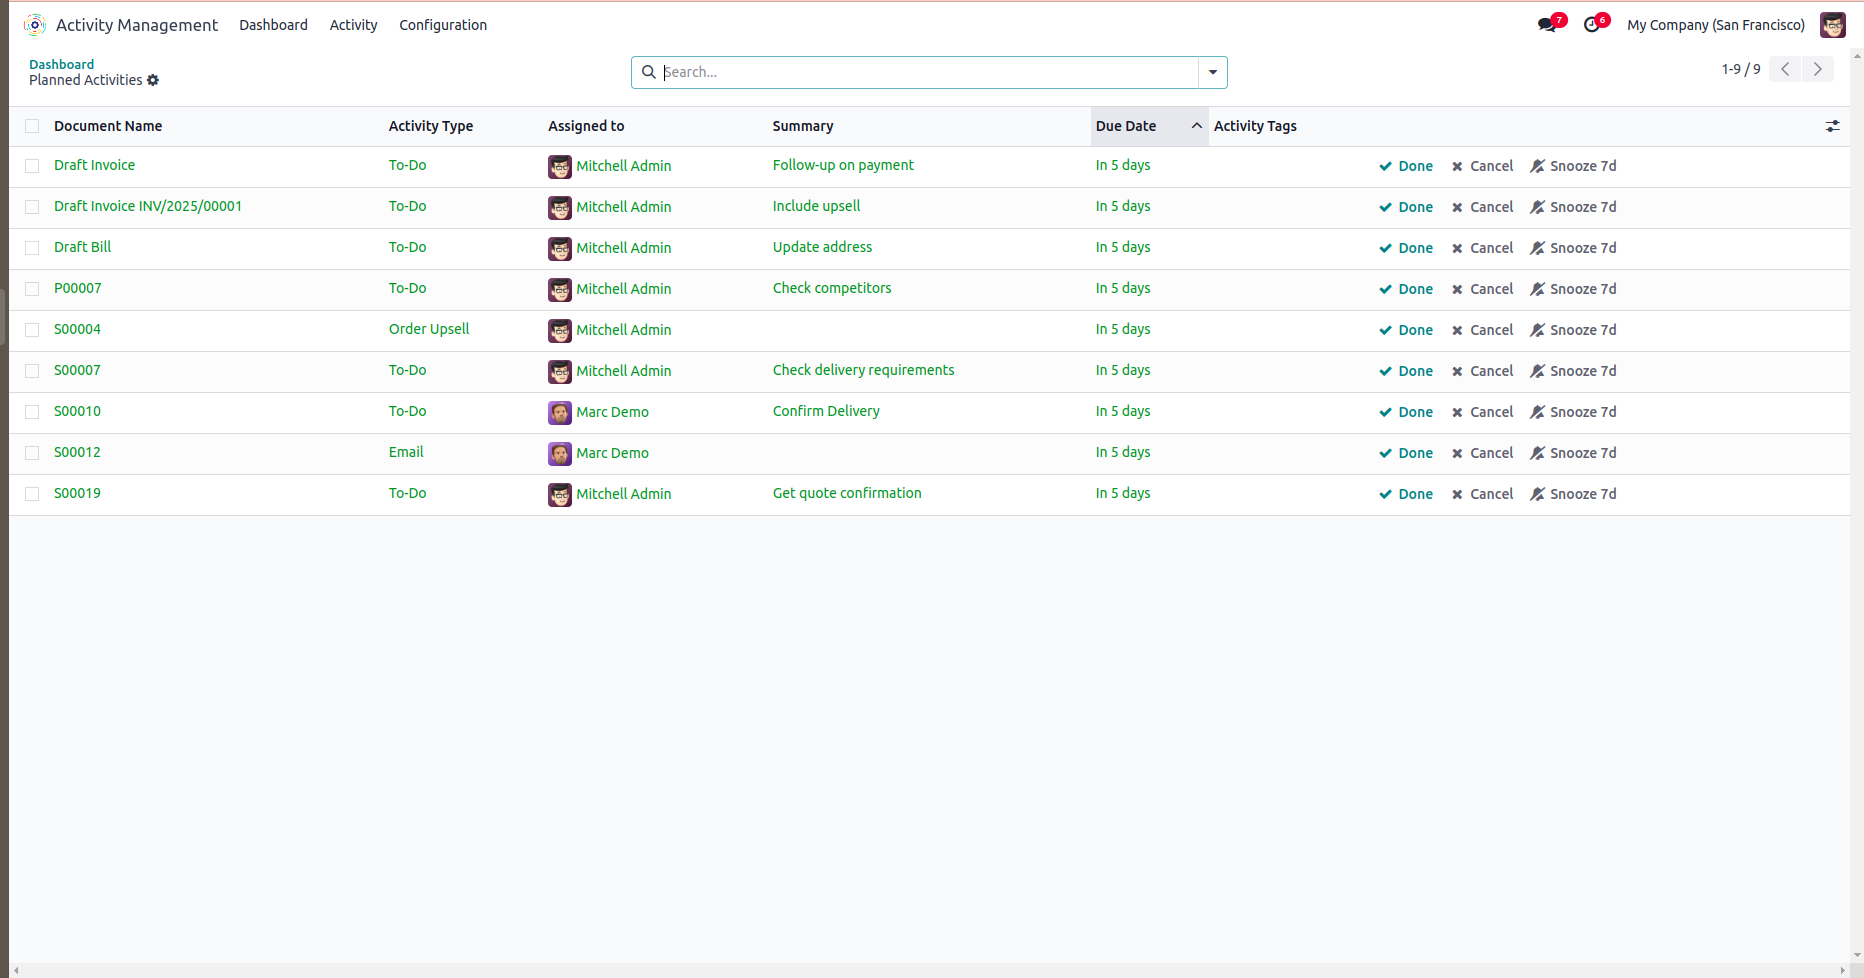This screenshot has width=1864, height=978.
Task: Snooze the S00010 activity 7 days
Action: 1573,412
